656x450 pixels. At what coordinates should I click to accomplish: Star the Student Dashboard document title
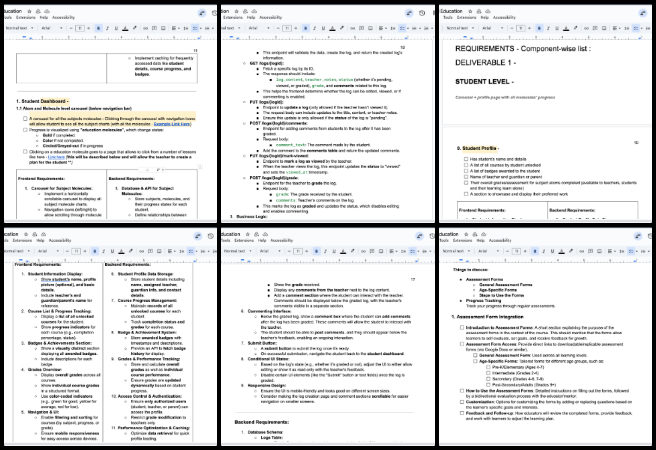click(x=29, y=11)
